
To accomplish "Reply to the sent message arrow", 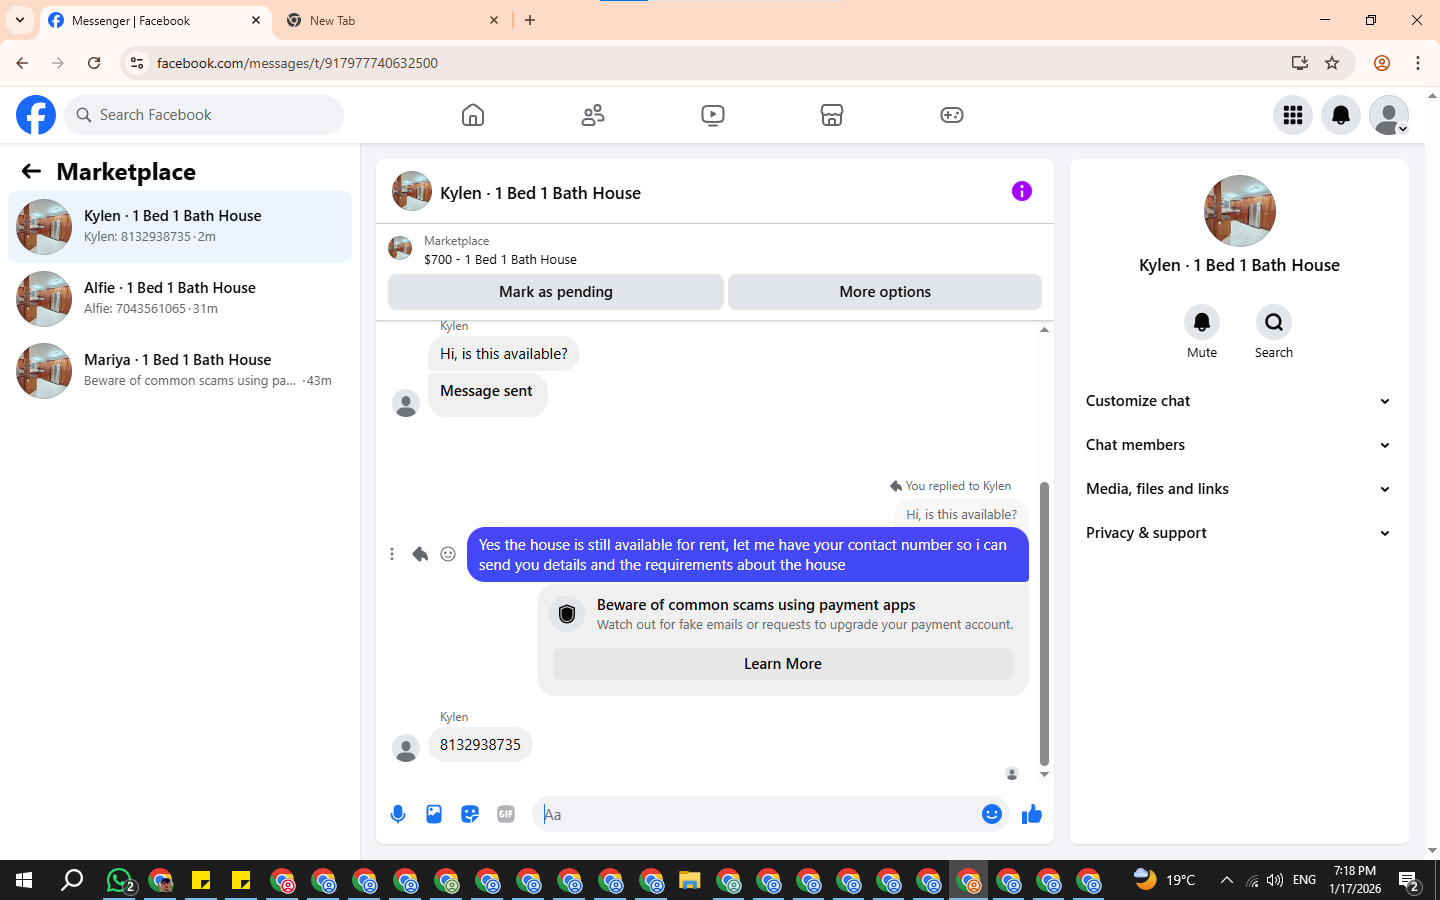I will [x=420, y=554].
